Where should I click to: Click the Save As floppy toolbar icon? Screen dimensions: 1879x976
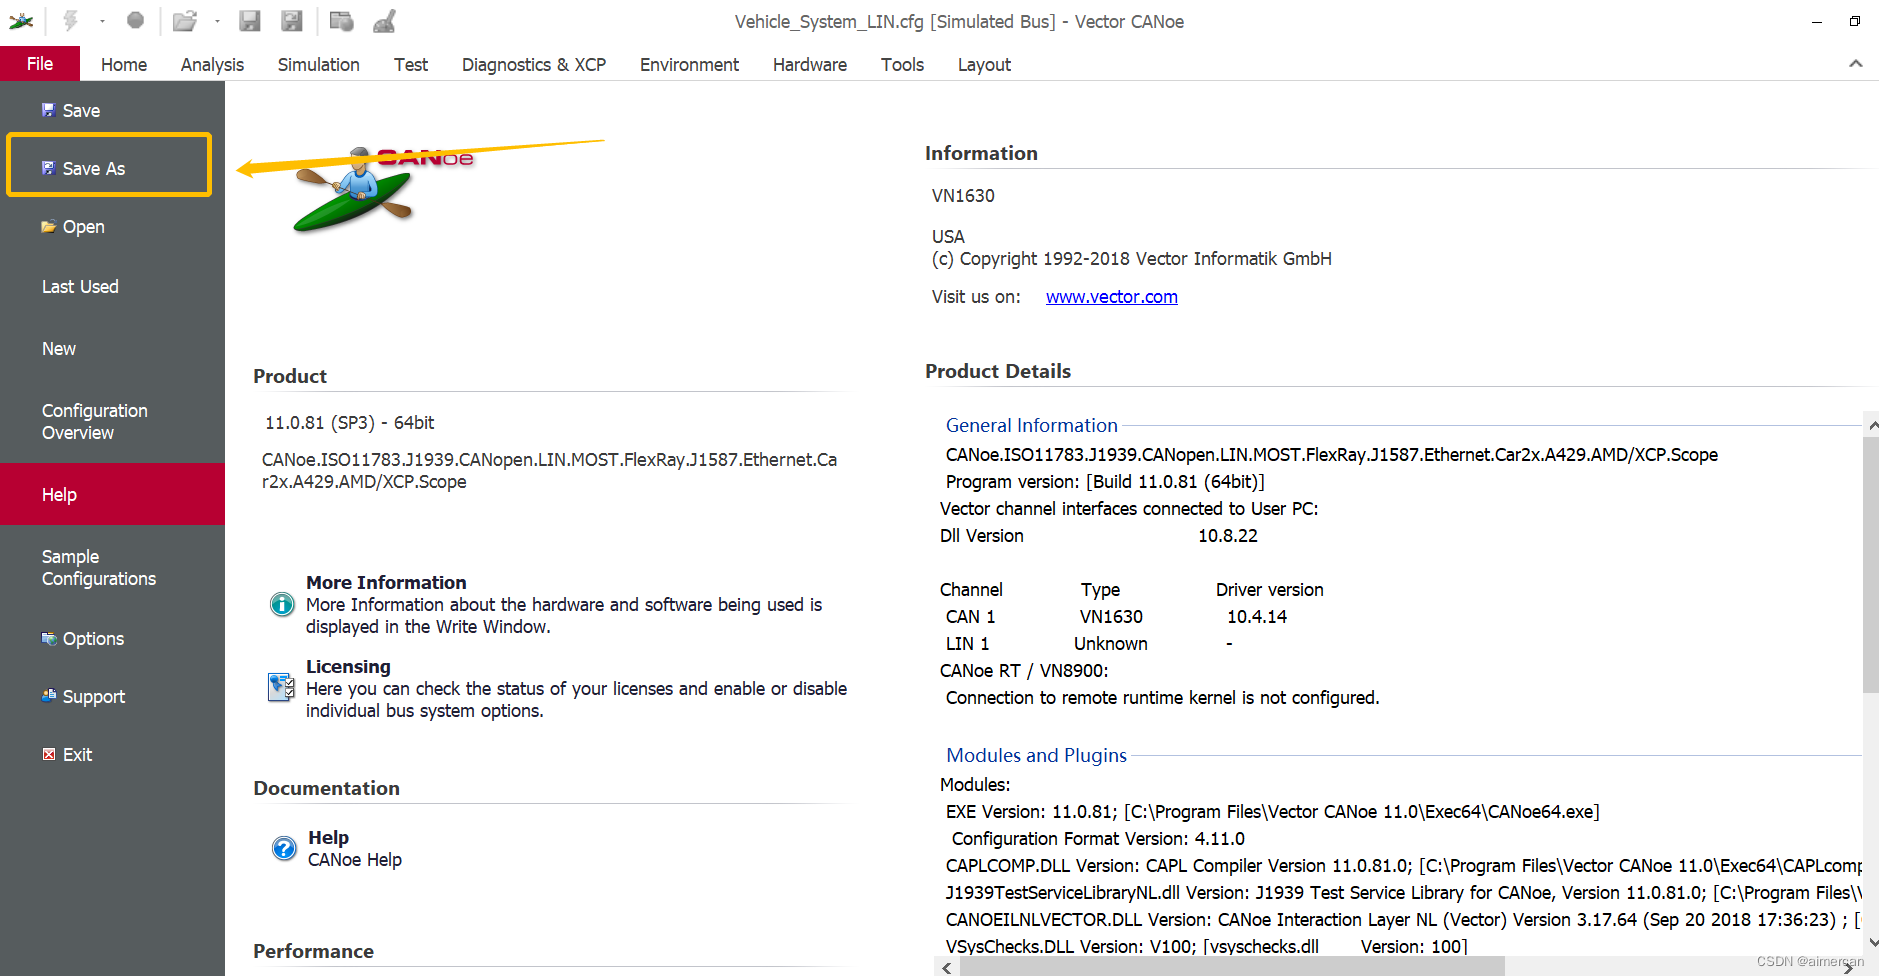tap(292, 21)
